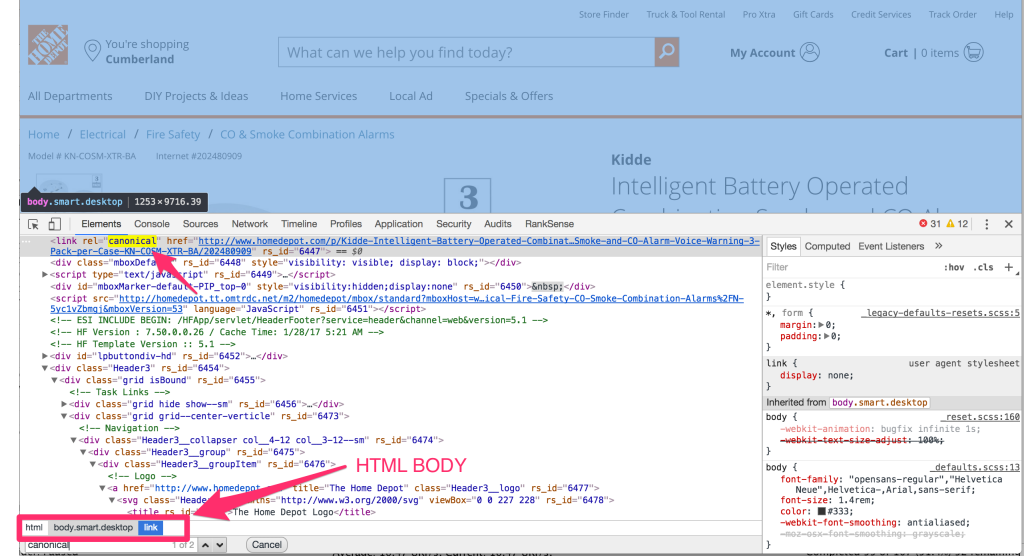
Task: Switch to the Computed pane tab
Action: click(827, 246)
